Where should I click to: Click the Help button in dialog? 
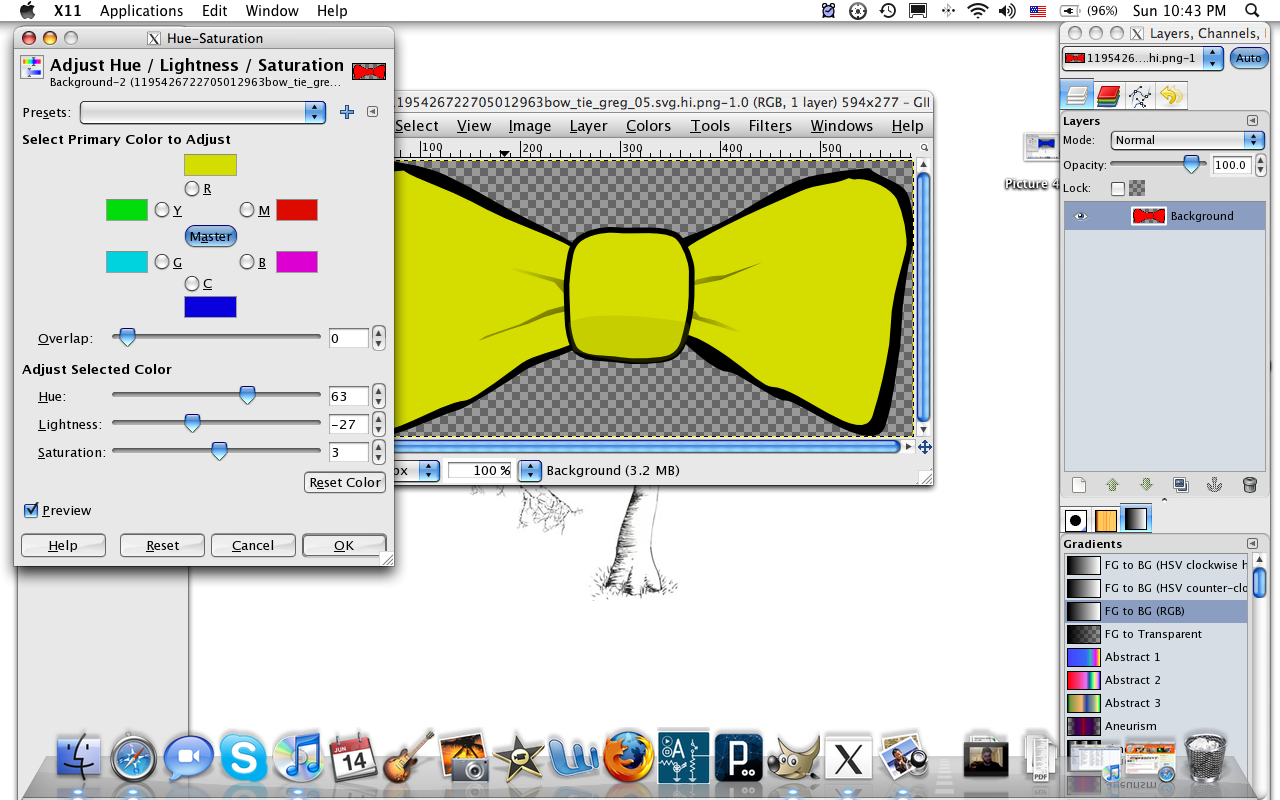point(63,545)
